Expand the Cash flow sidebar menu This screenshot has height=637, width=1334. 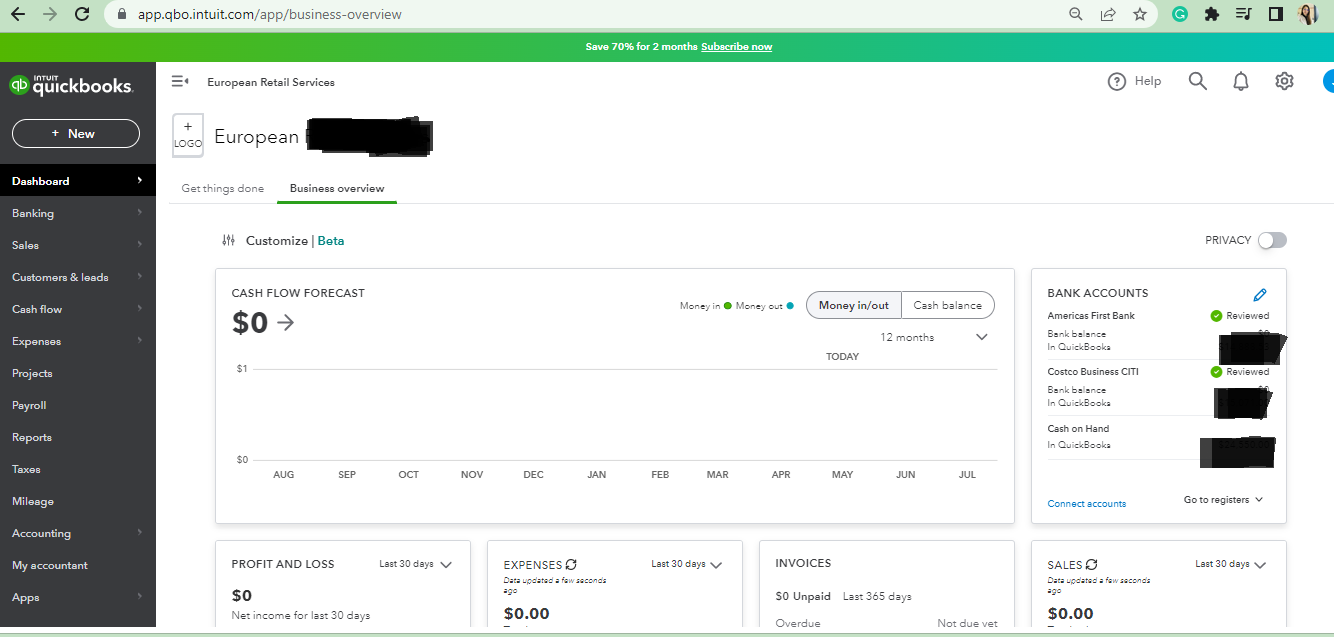pyautogui.click(x=78, y=309)
